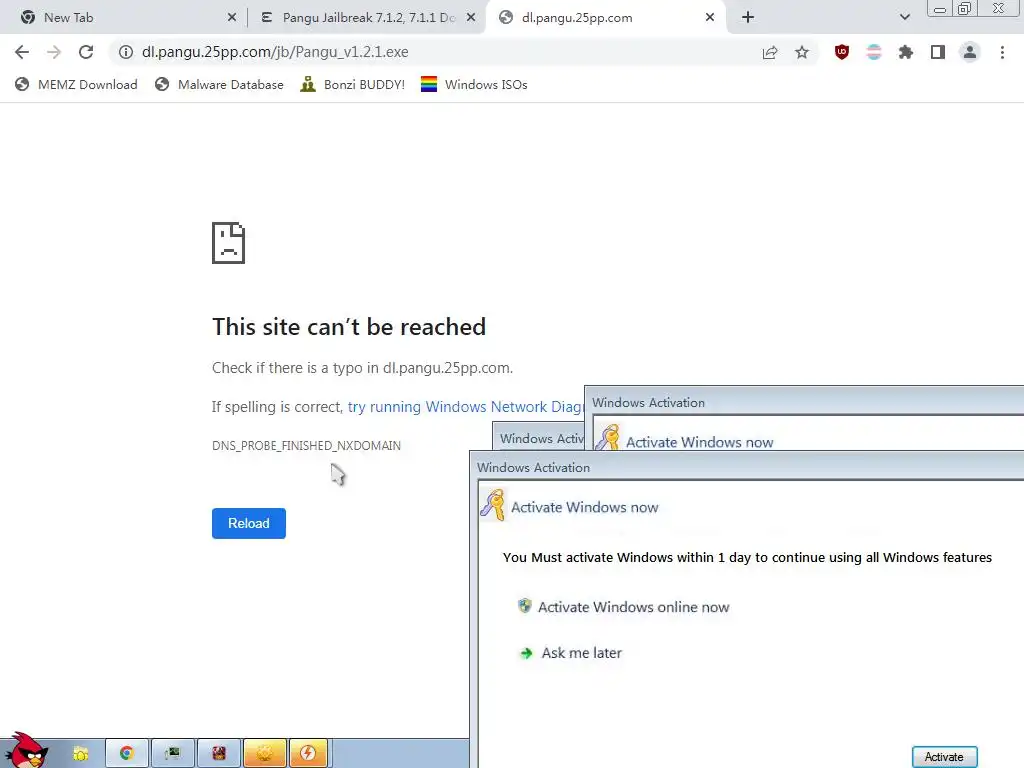Toggle the side panel icon
Image resolution: width=1024 pixels, height=768 pixels.
pyautogui.click(x=938, y=52)
